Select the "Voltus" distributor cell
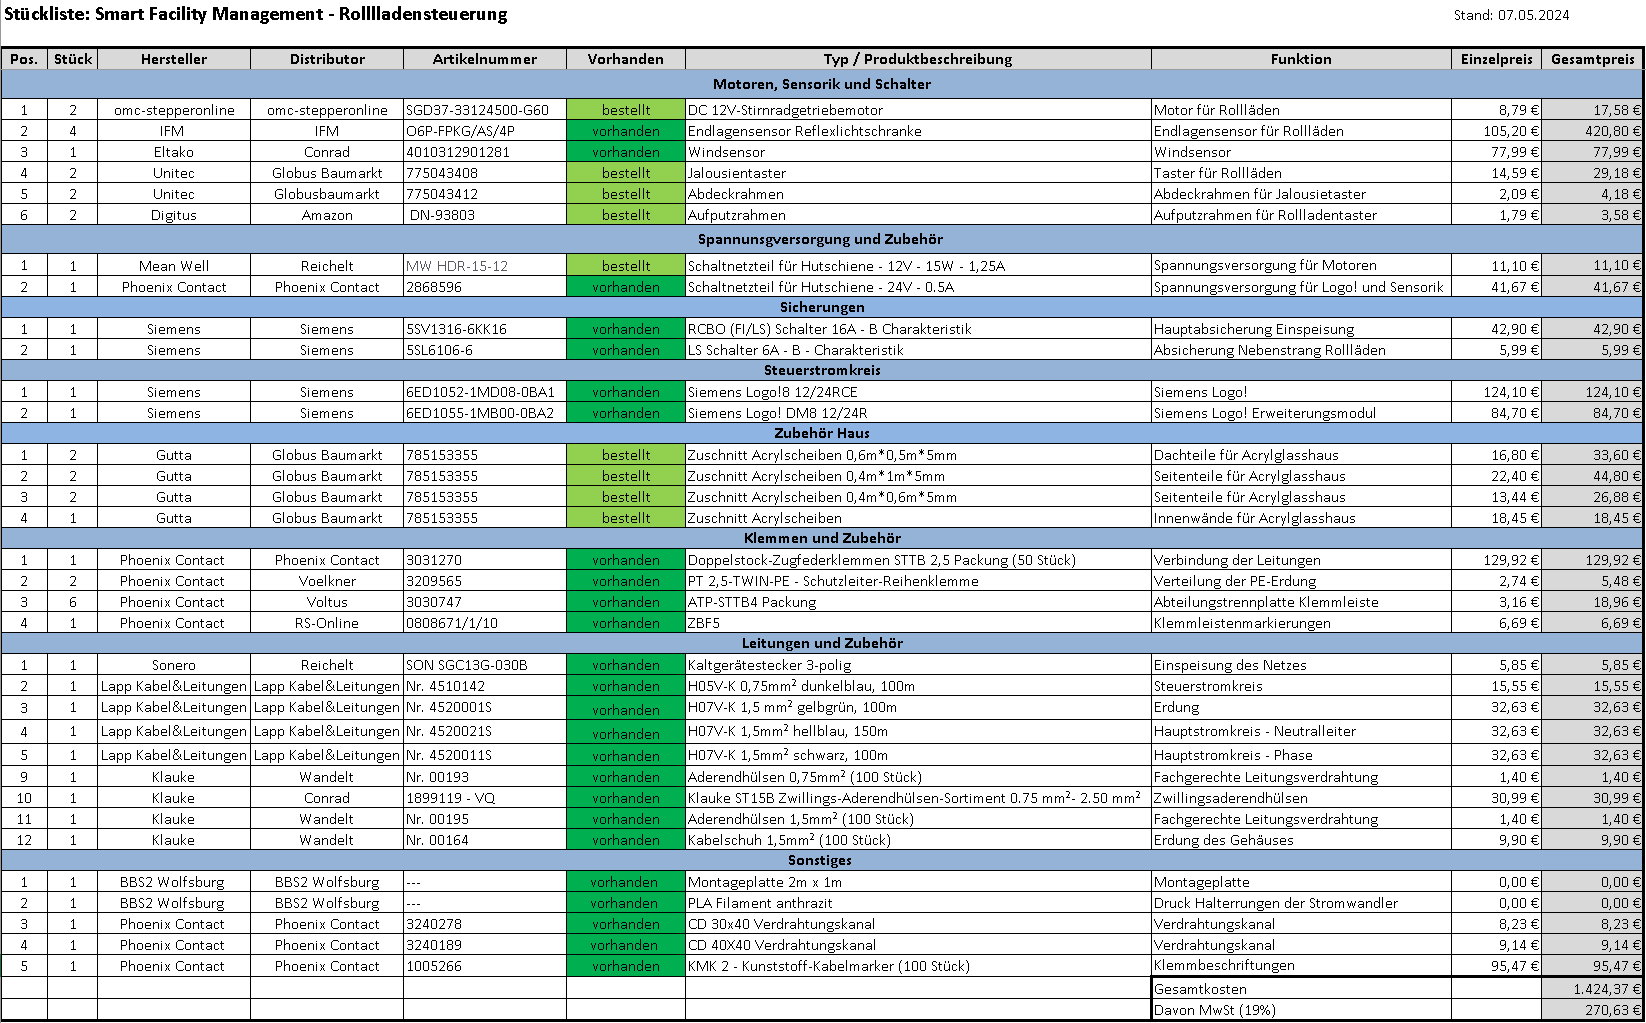 327,602
